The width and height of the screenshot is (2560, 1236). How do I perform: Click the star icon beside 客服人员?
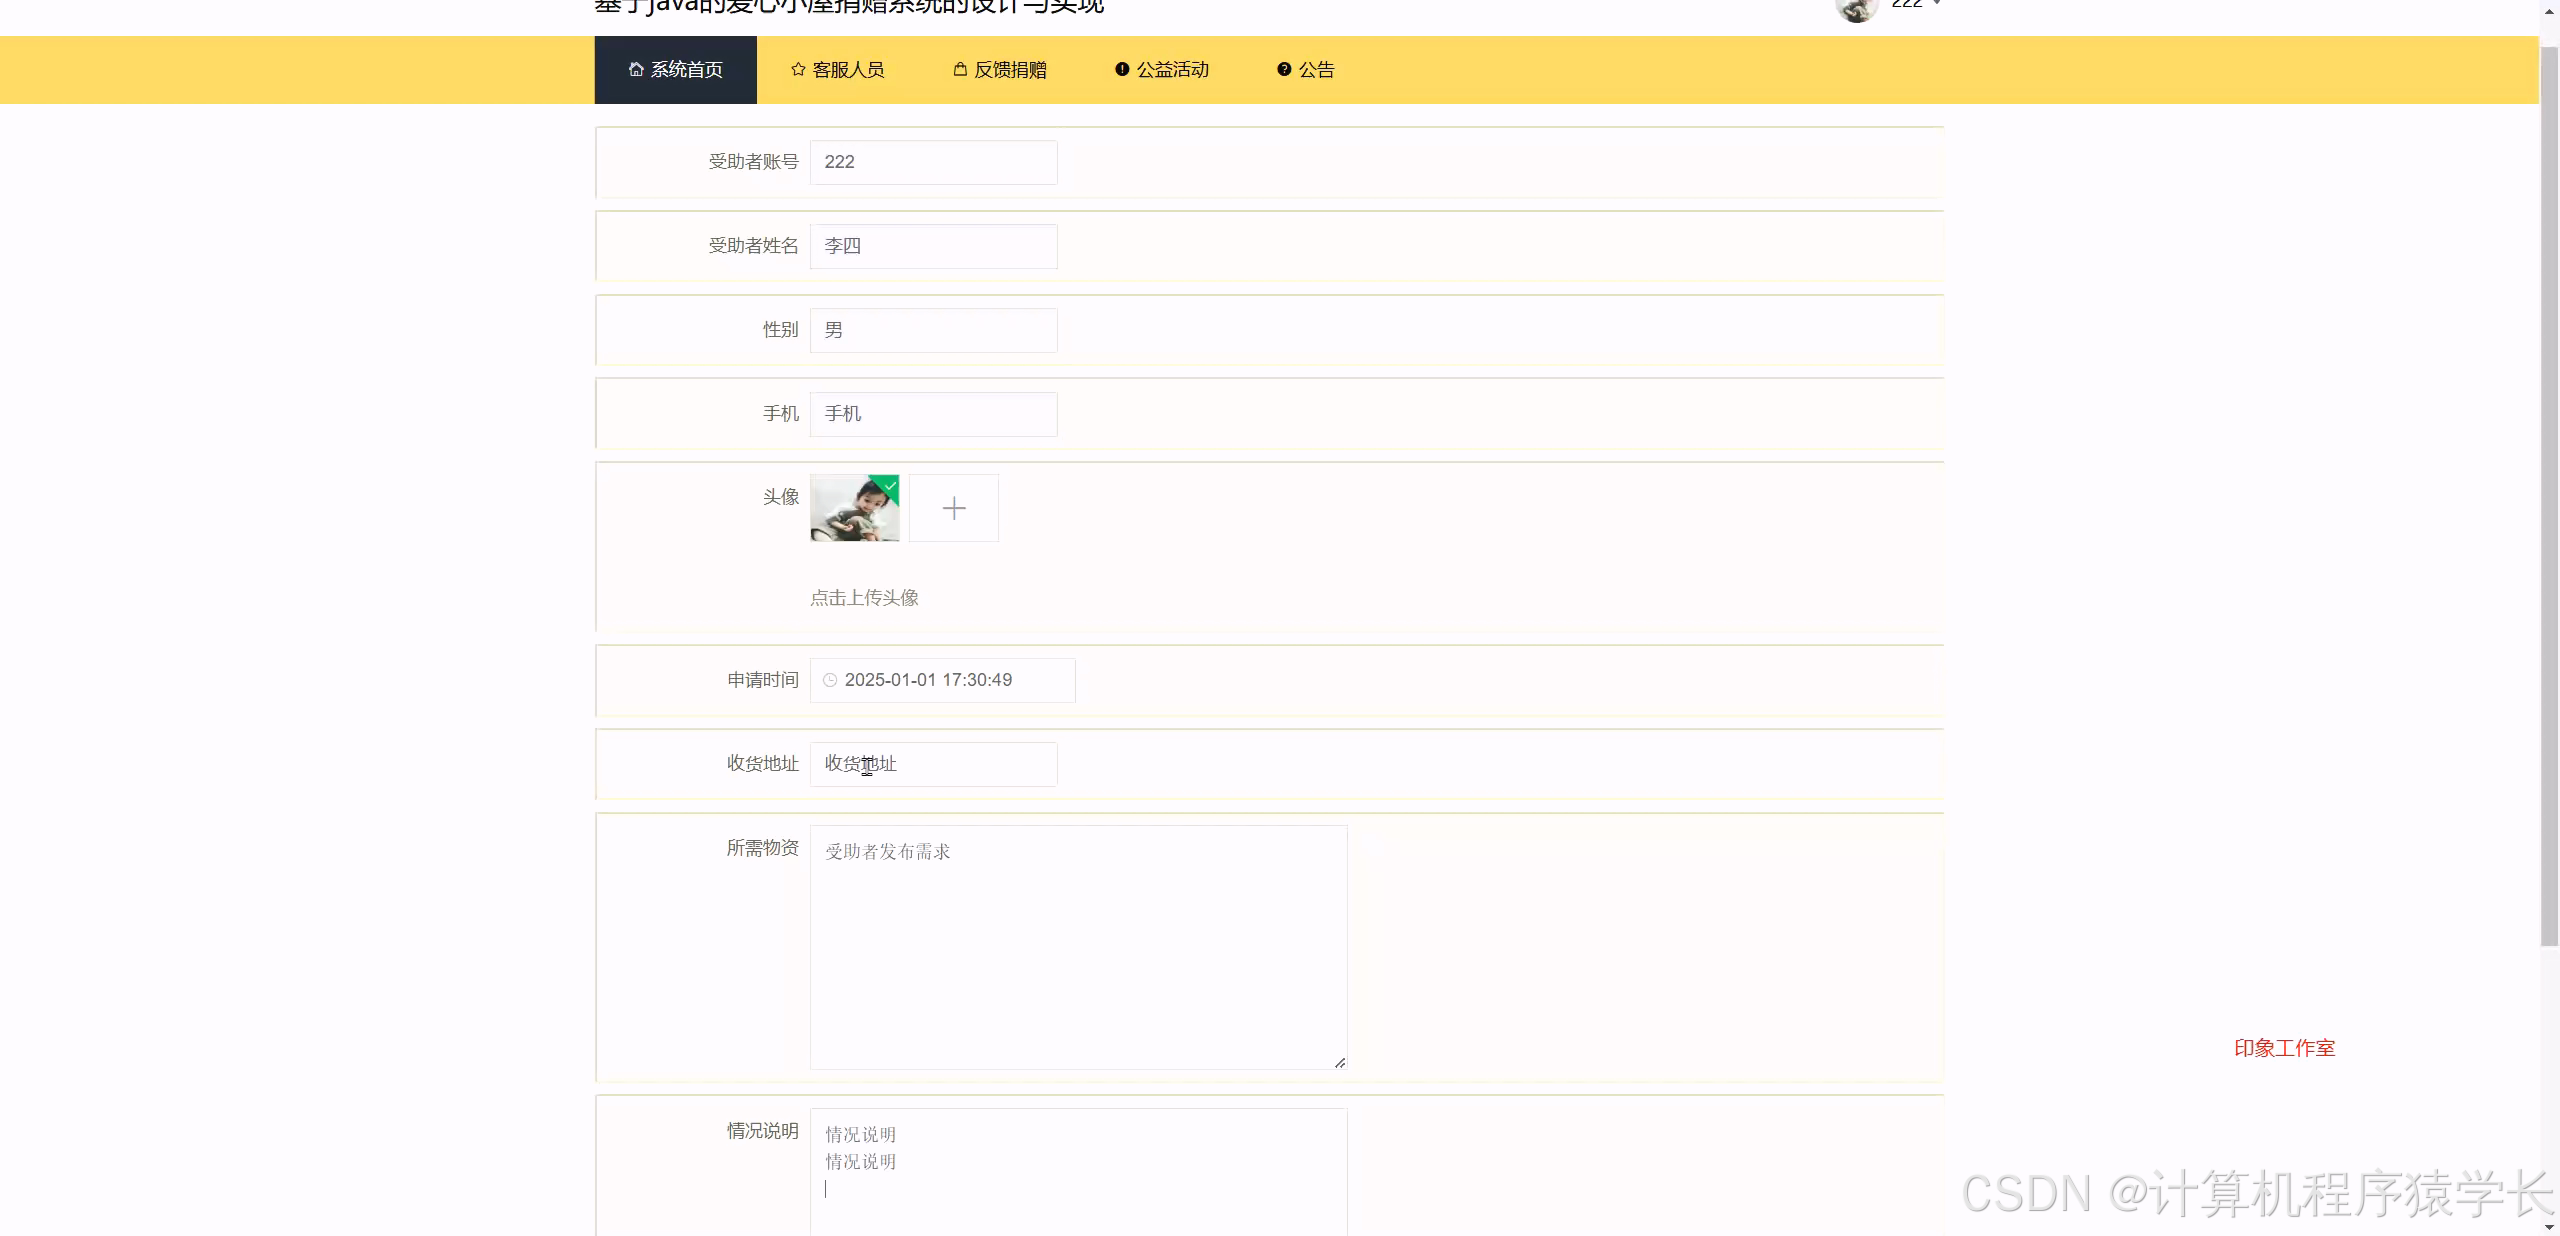[x=797, y=69]
